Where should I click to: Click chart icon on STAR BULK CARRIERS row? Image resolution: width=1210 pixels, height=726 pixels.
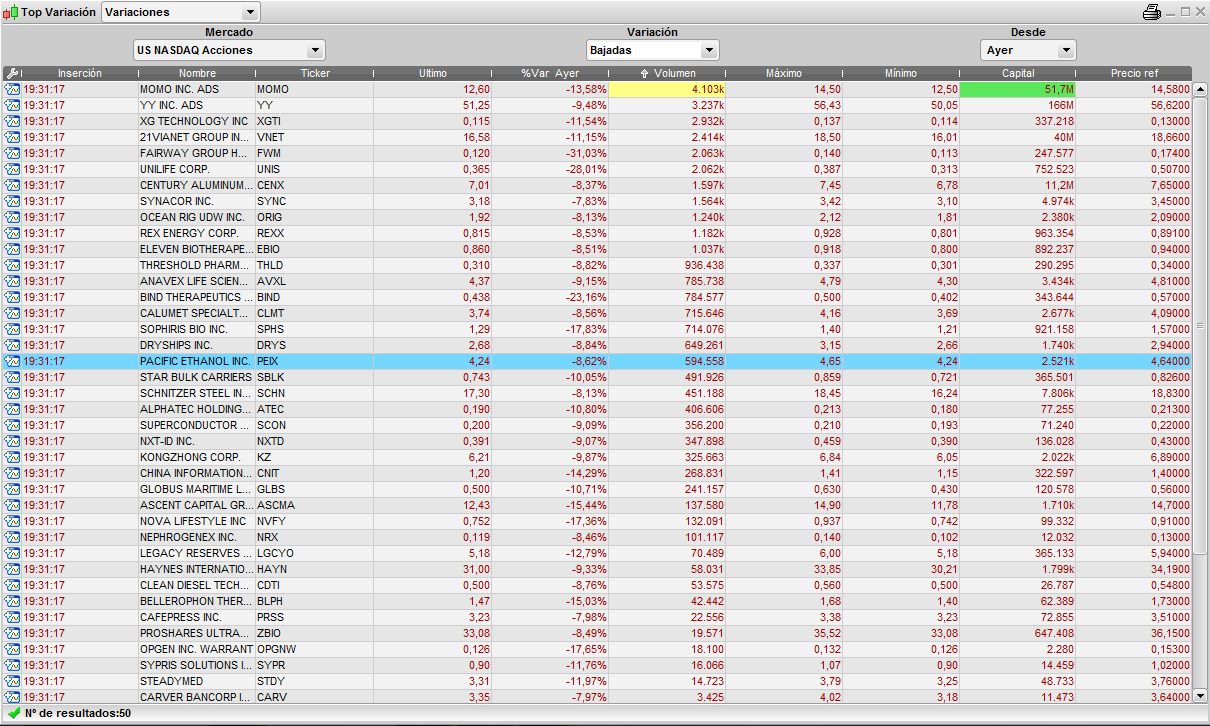(12, 377)
